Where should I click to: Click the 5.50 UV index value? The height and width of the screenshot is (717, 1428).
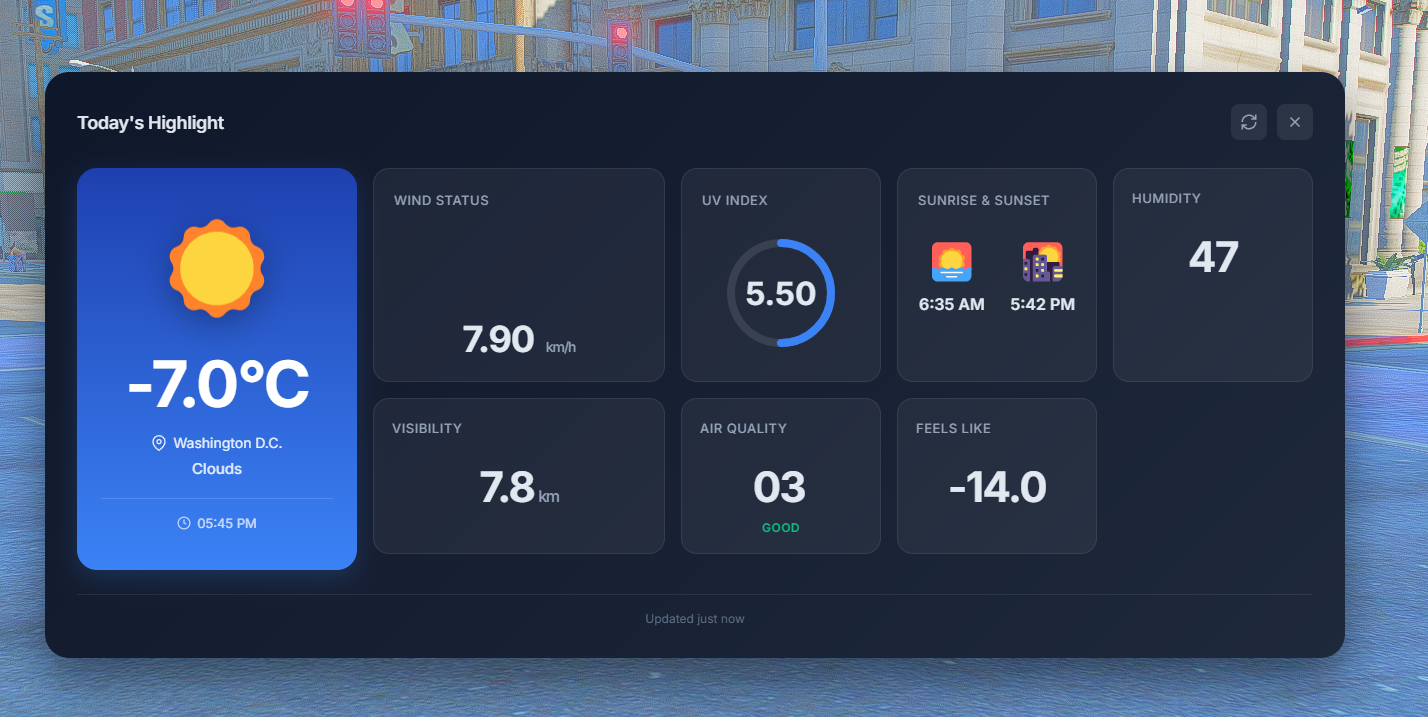pyautogui.click(x=781, y=294)
